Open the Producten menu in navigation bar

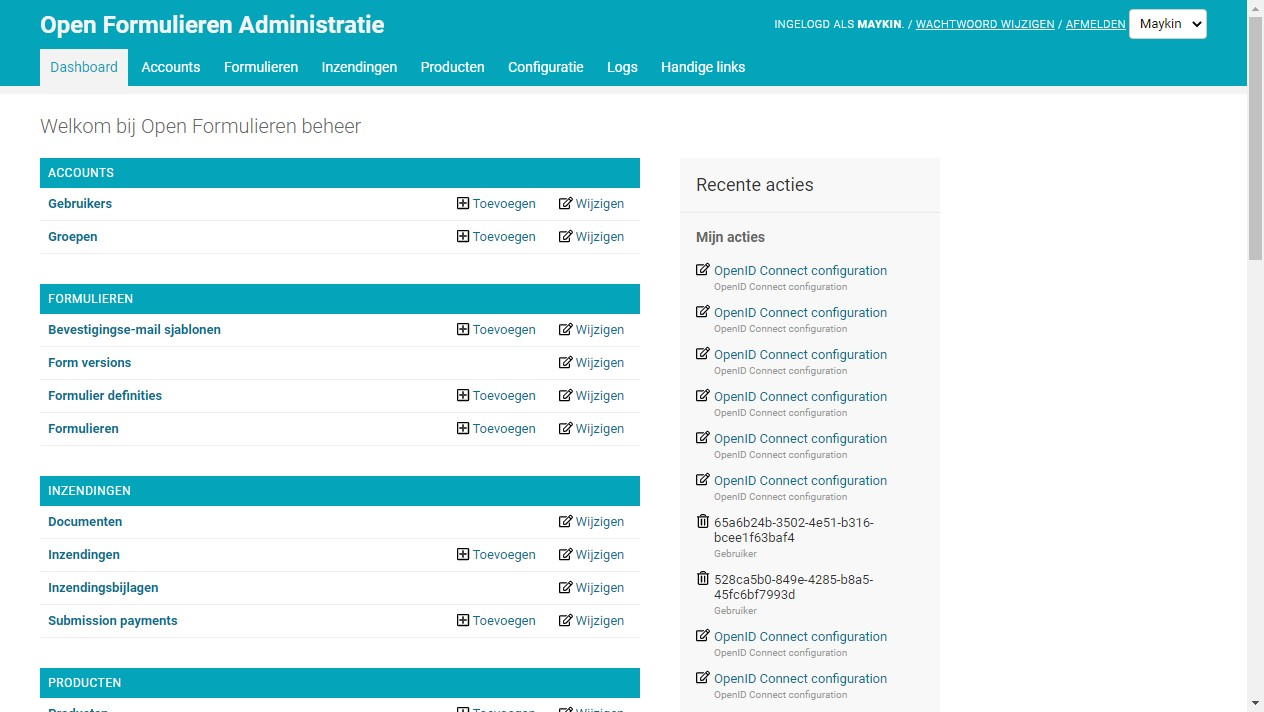452,67
